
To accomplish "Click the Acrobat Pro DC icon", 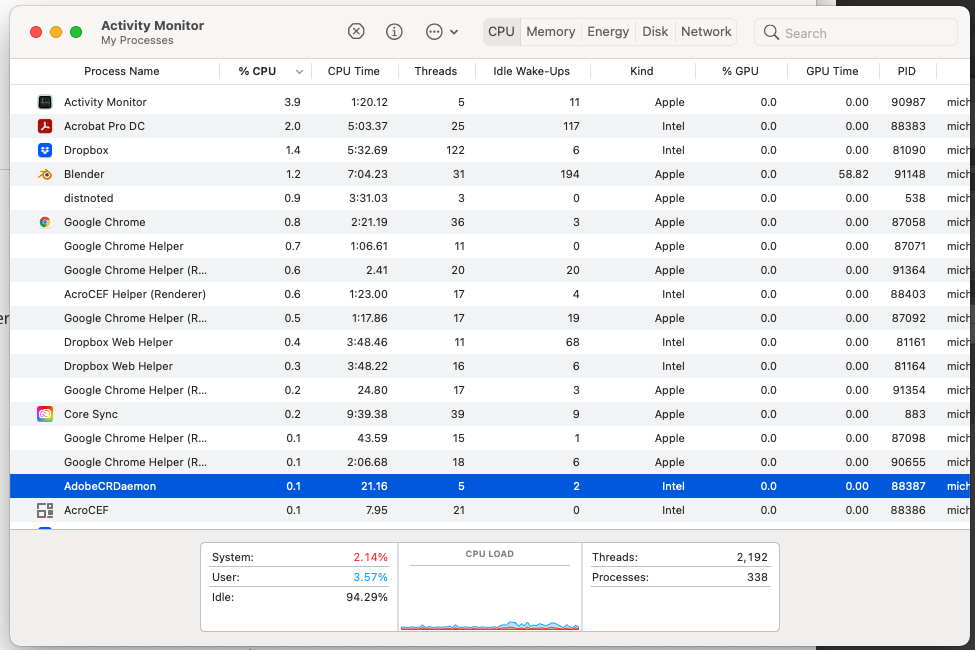I will [x=45, y=126].
